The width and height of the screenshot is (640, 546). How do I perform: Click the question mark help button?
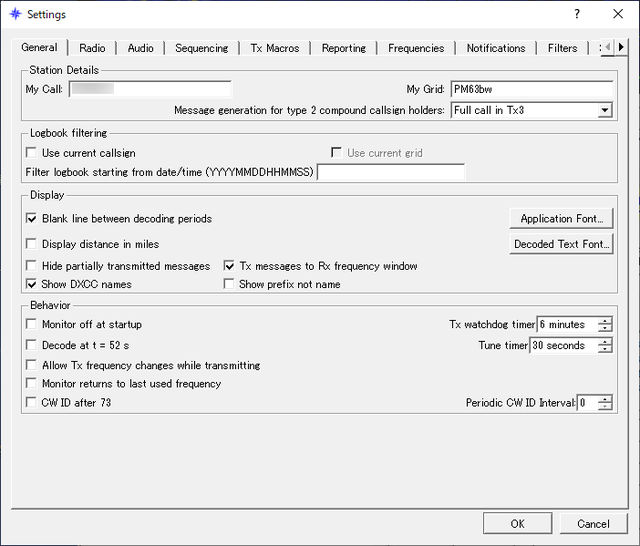577,14
